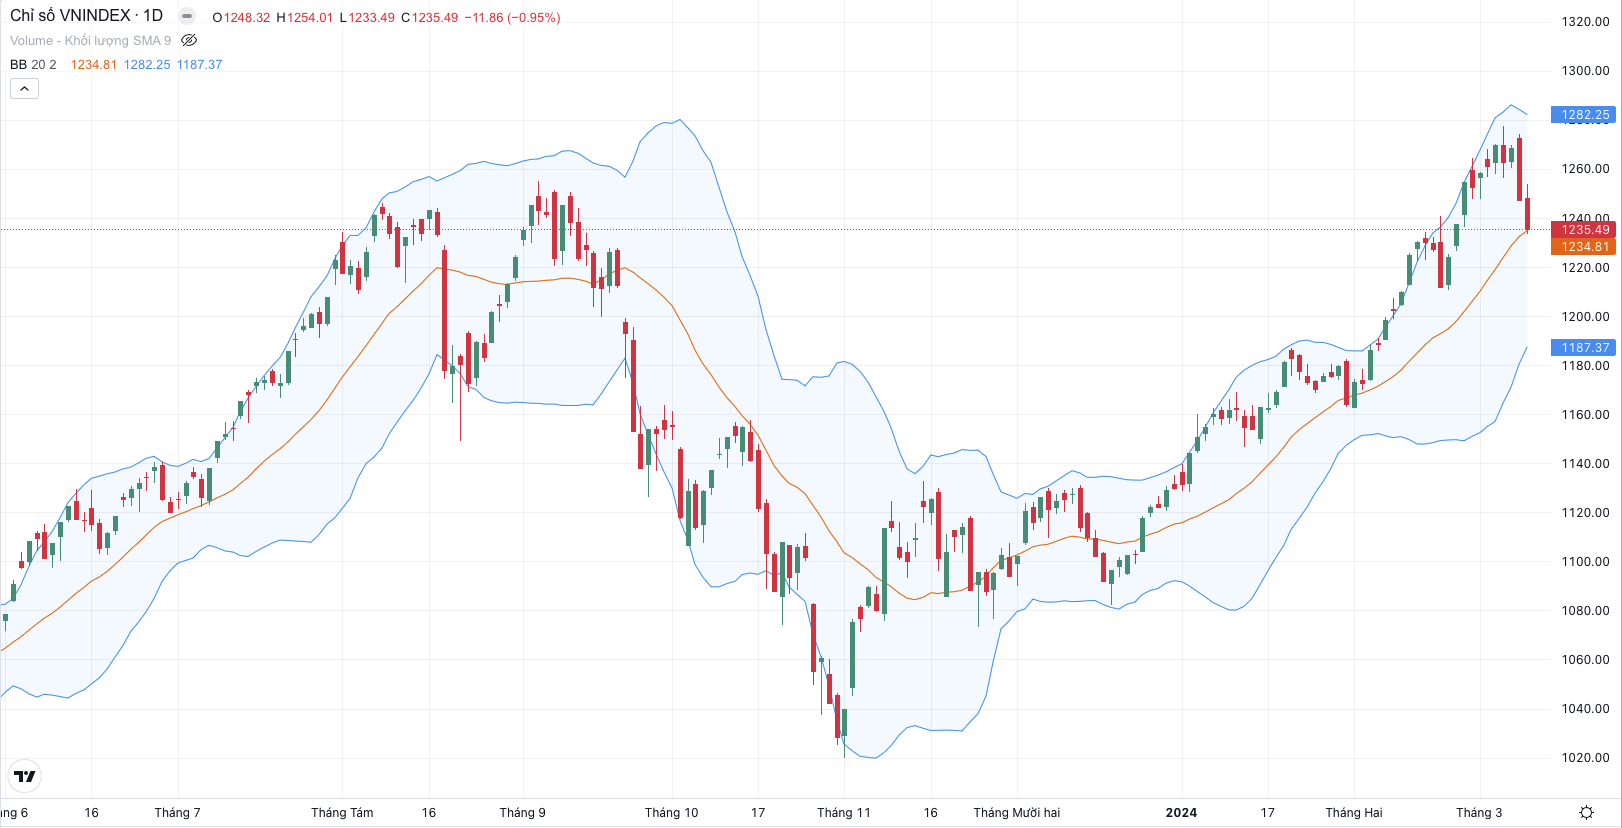This screenshot has height=828, width=1622.
Task: Click the low price L1233.49 value
Action: coord(367,18)
